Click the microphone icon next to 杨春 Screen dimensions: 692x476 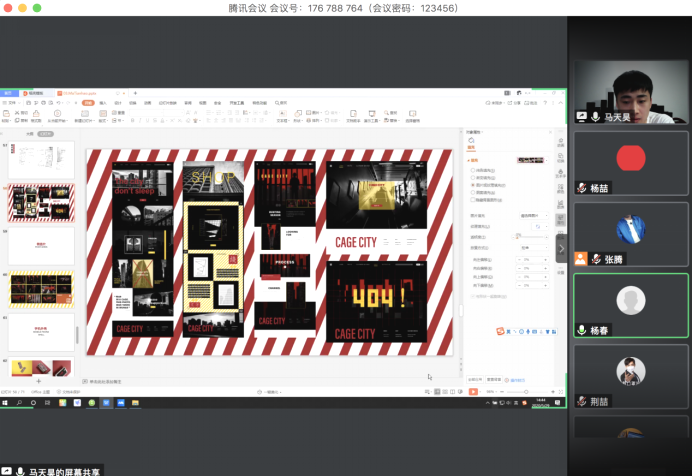[581, 330]
